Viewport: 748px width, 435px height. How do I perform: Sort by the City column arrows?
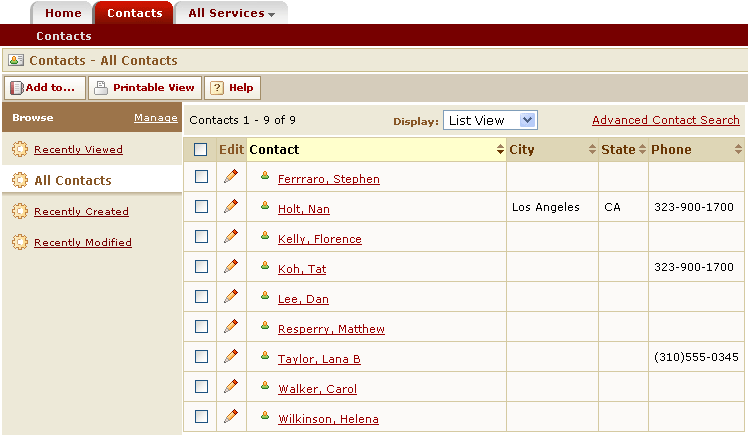tap(592, 149)
